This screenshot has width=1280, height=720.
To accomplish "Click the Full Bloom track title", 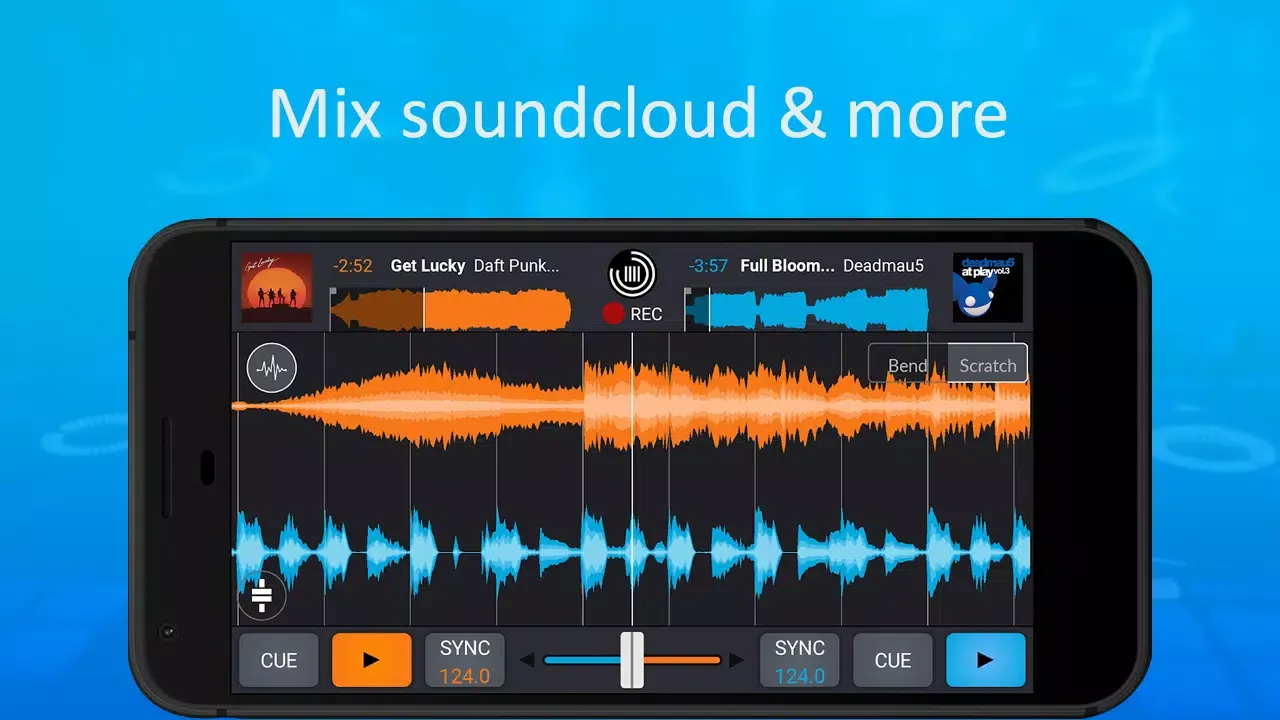I will [x=787, y=266].
